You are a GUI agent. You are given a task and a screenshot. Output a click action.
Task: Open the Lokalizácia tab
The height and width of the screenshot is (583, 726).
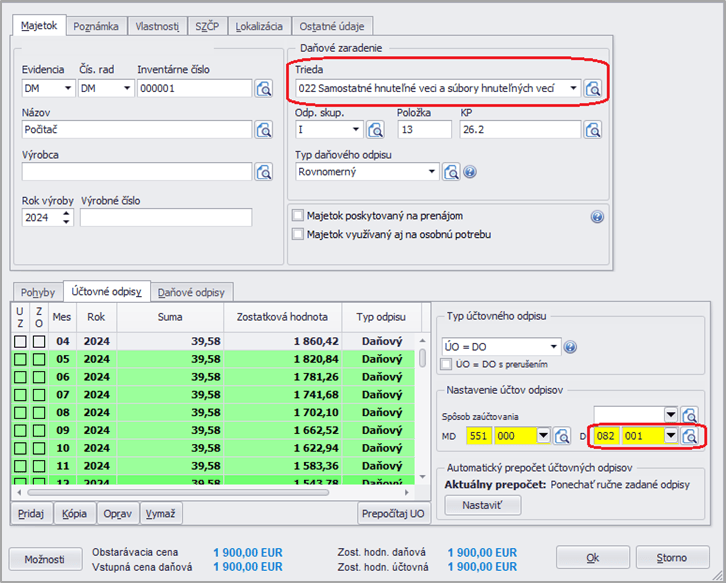click(259, 27)
